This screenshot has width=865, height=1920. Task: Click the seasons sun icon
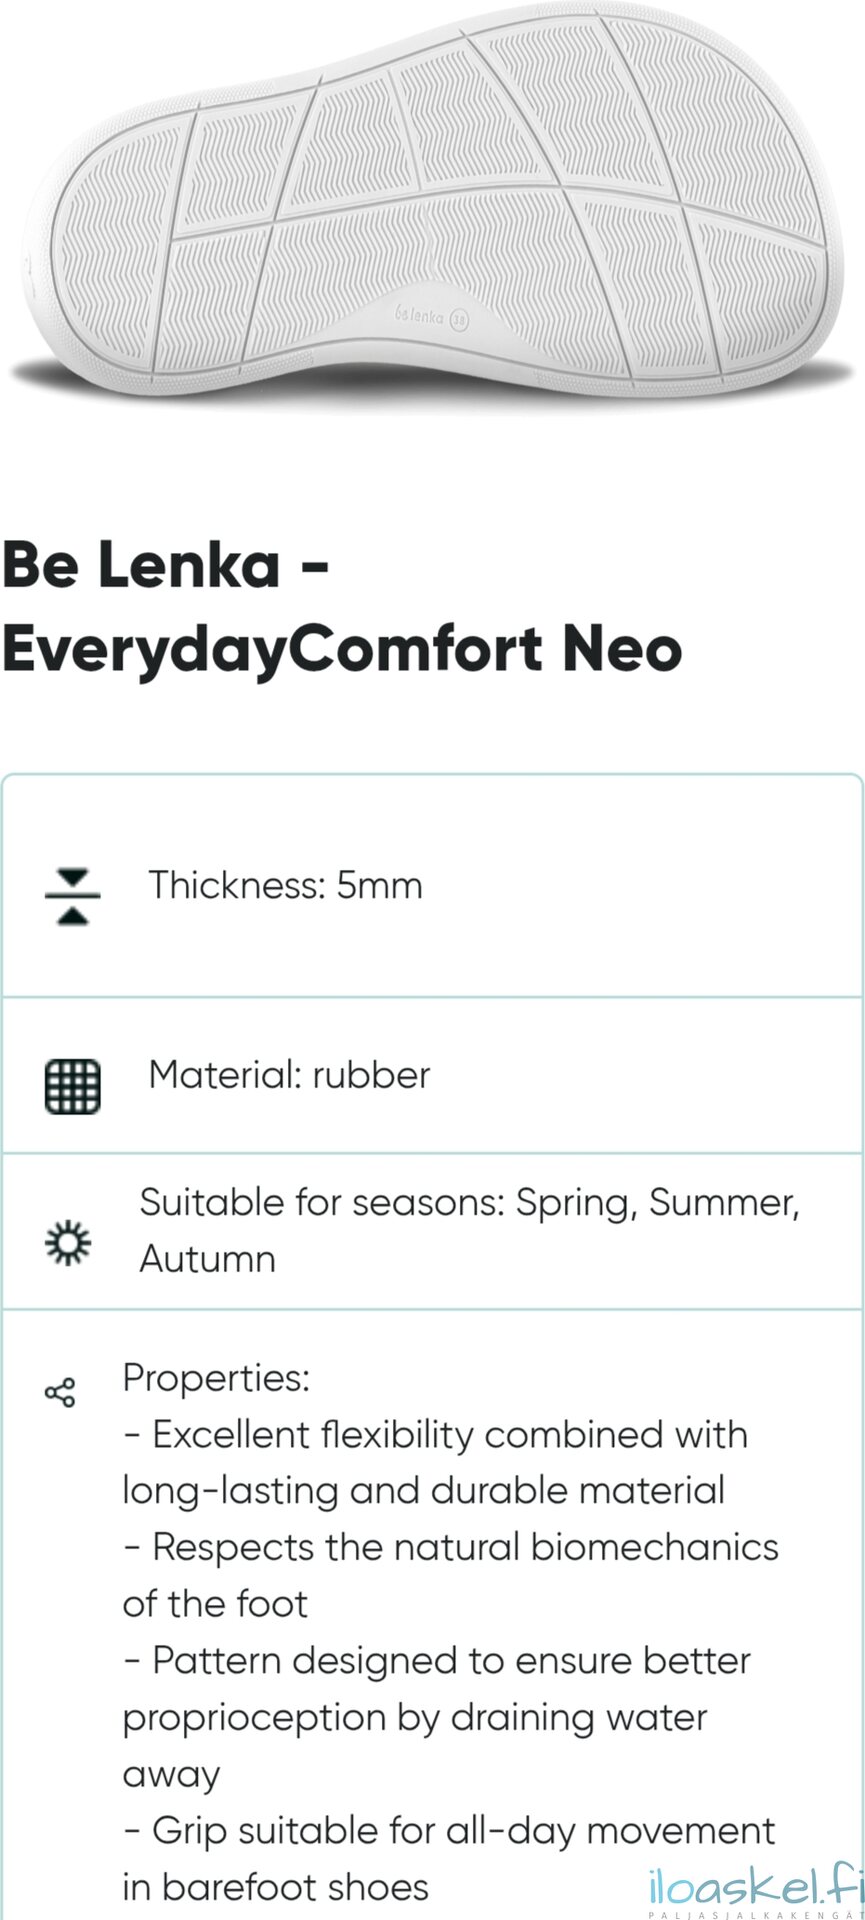pyautogui.click(x=68, y=1243)
